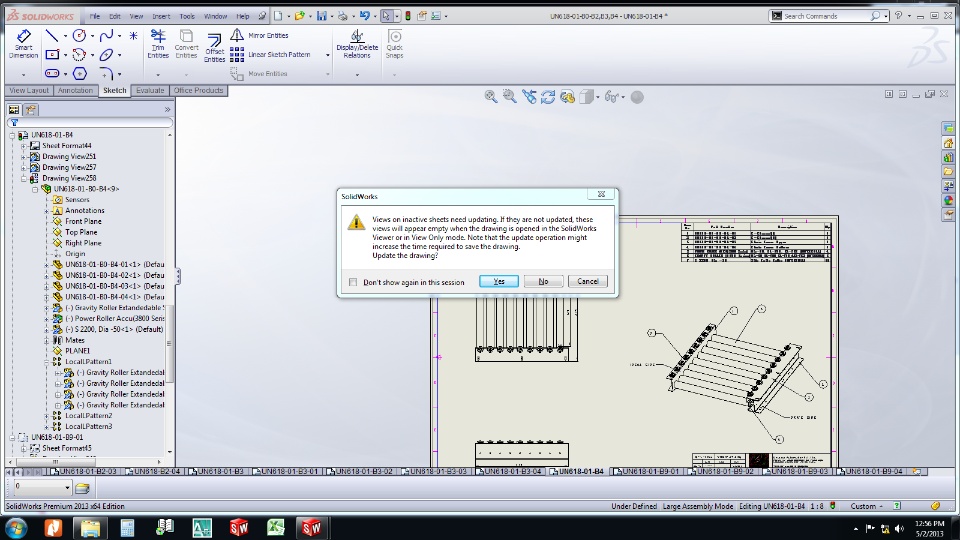960x540 pixels.
Task: Open File Explorer from the taskbar
Action: click(90, 527)
